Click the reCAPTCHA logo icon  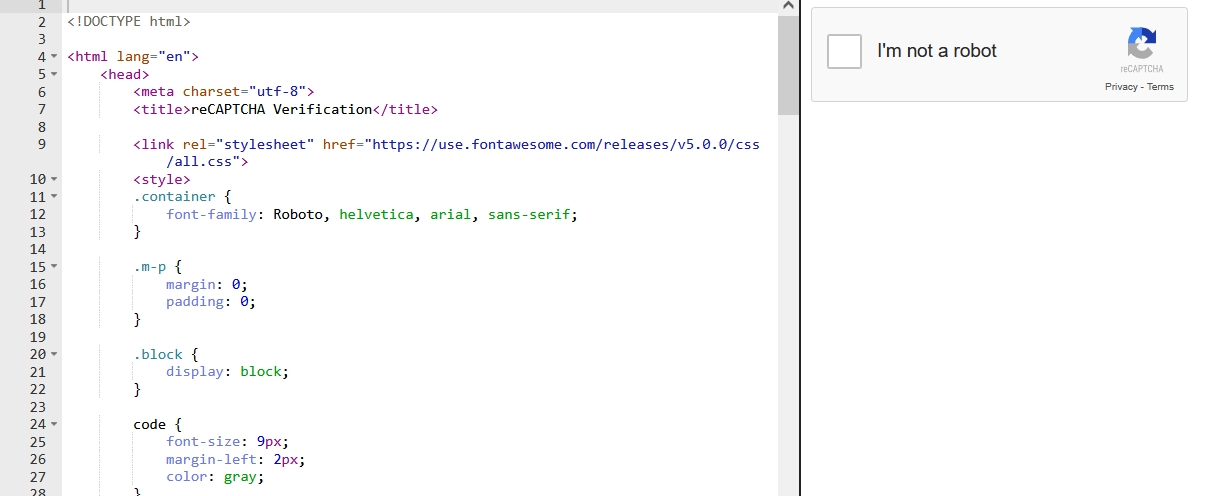(x=1141, y=44)
